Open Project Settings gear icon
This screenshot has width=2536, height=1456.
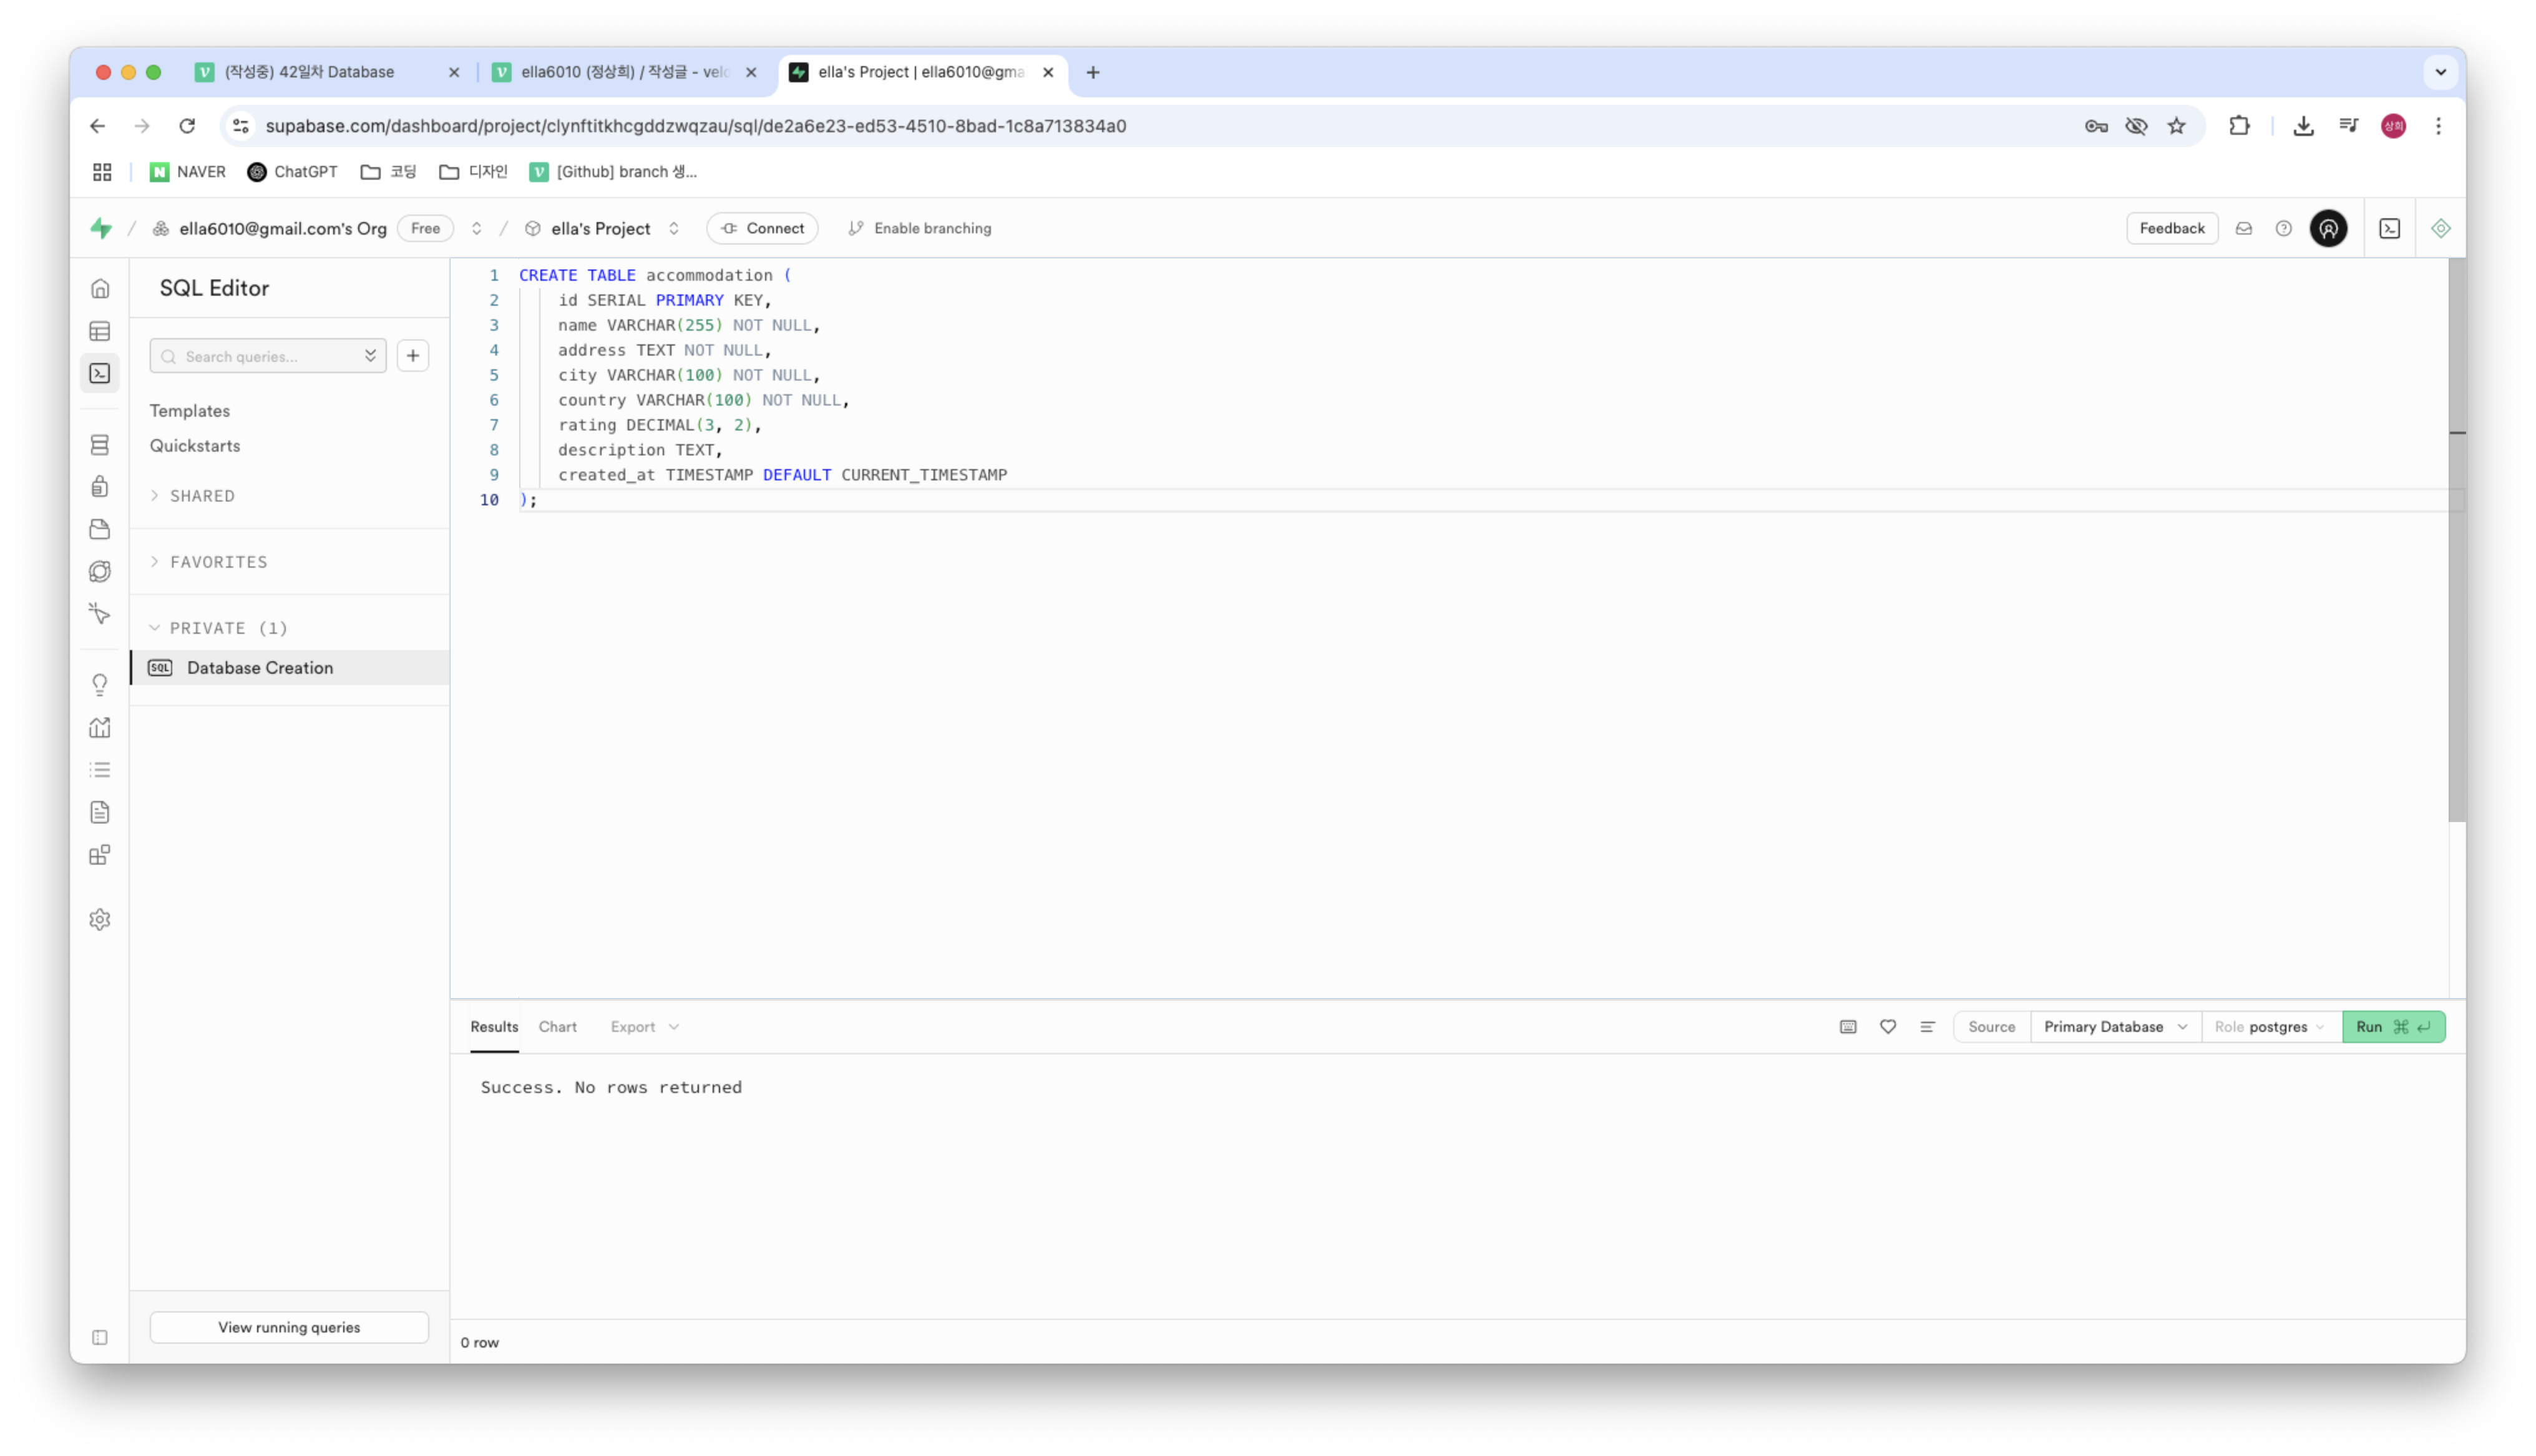click(100, 919)
